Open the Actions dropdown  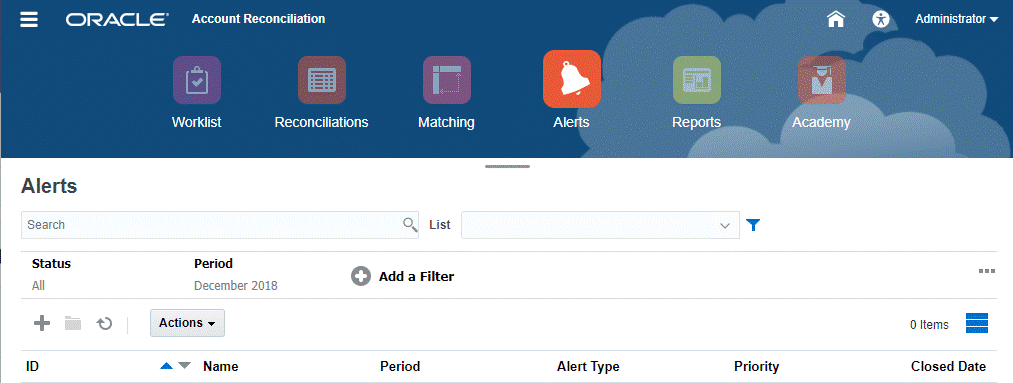tap(187, 323)
